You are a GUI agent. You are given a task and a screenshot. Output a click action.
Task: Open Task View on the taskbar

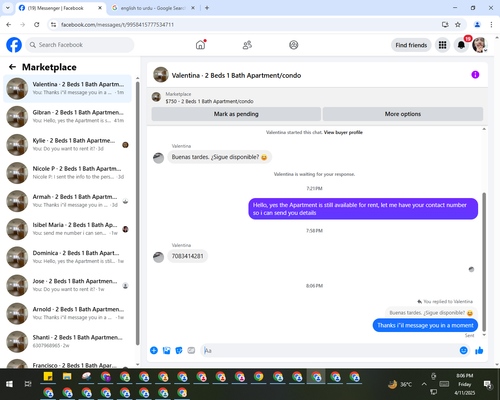click(28, 384)
